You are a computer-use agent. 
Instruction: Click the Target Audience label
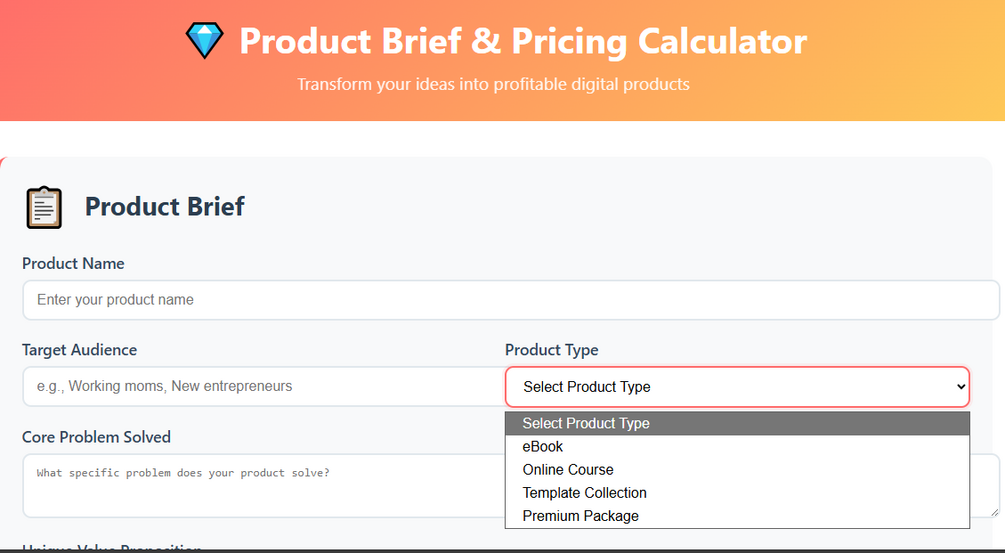pyautogui.click(x=79, y=350)
